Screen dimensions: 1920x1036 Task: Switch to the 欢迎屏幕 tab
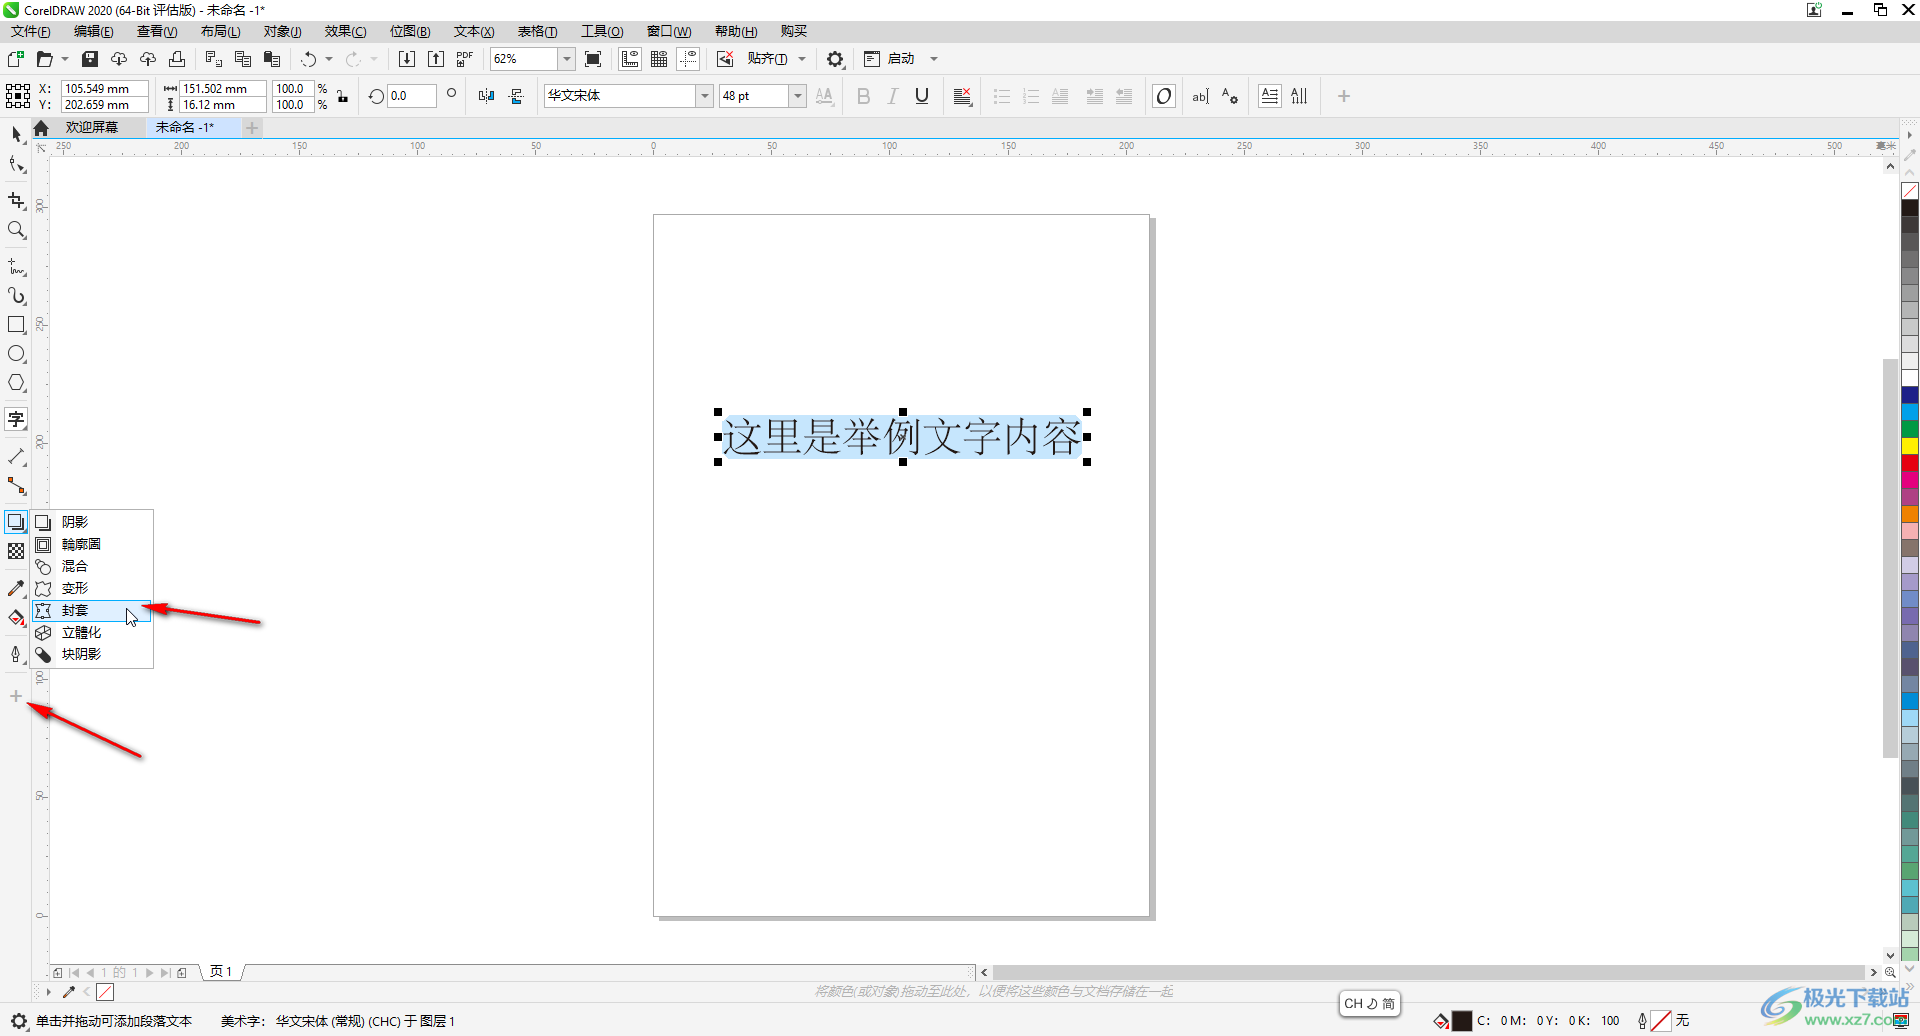point(92,127)
